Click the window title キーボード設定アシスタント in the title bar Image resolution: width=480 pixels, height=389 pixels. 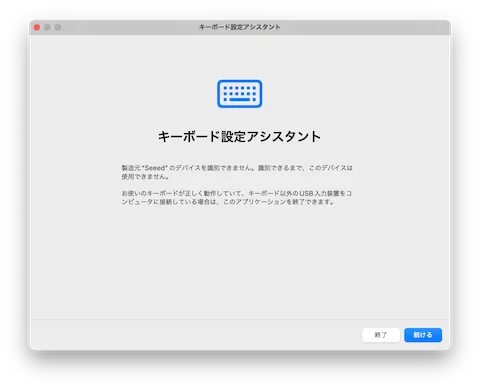pyautogui.click(x=240, y=27)
